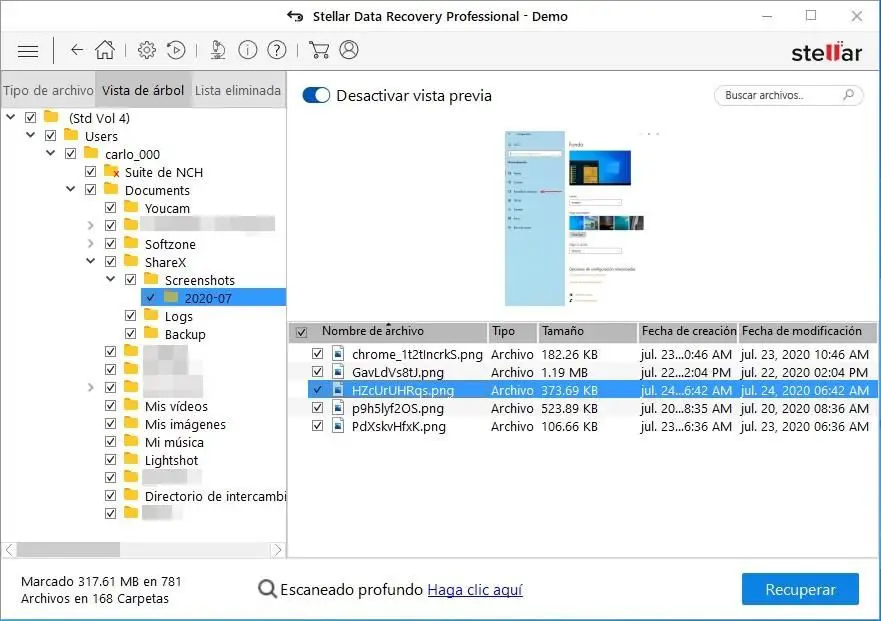
Task: Click the p9h5lyf2OS.png file icon
Action: [x=338, y=408]
